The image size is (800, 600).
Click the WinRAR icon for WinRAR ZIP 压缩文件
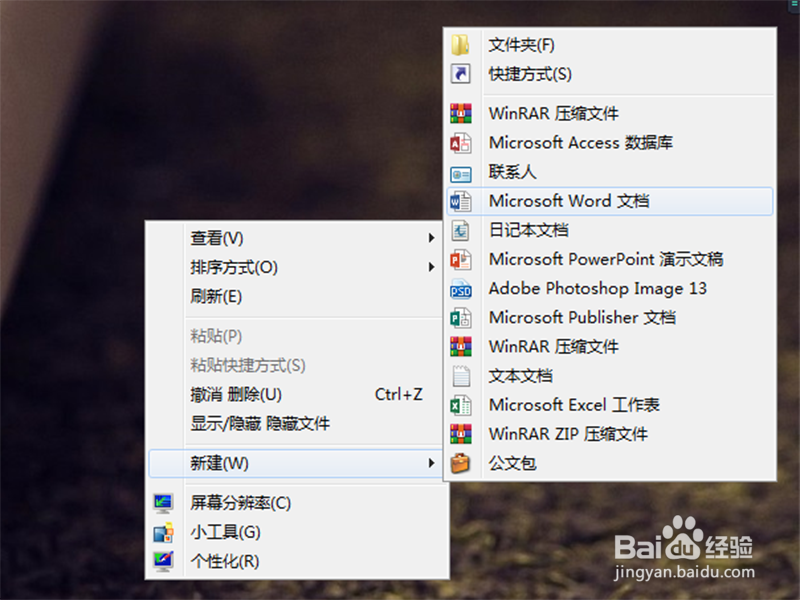coord(460,434)
